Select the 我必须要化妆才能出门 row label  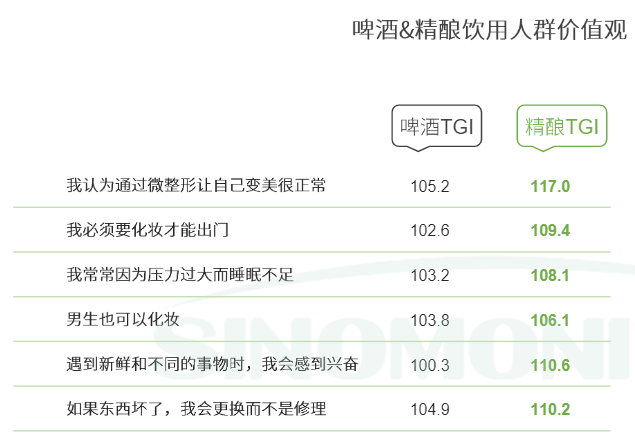click(x=148, y=230)
